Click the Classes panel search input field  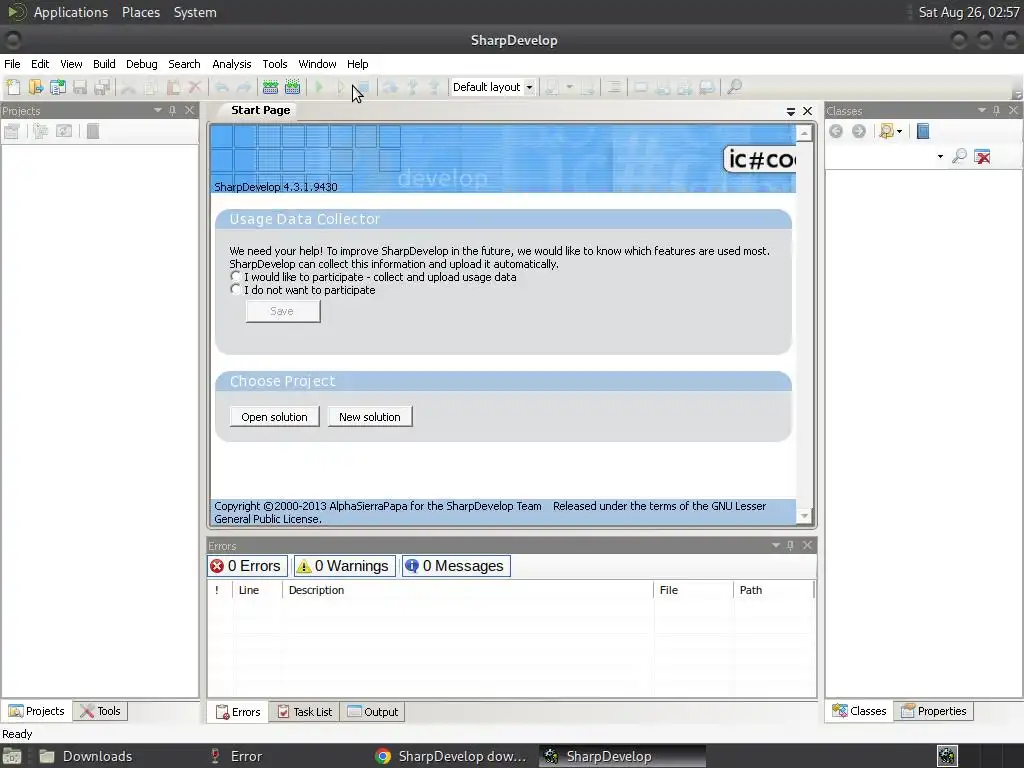tap(880, 156)
